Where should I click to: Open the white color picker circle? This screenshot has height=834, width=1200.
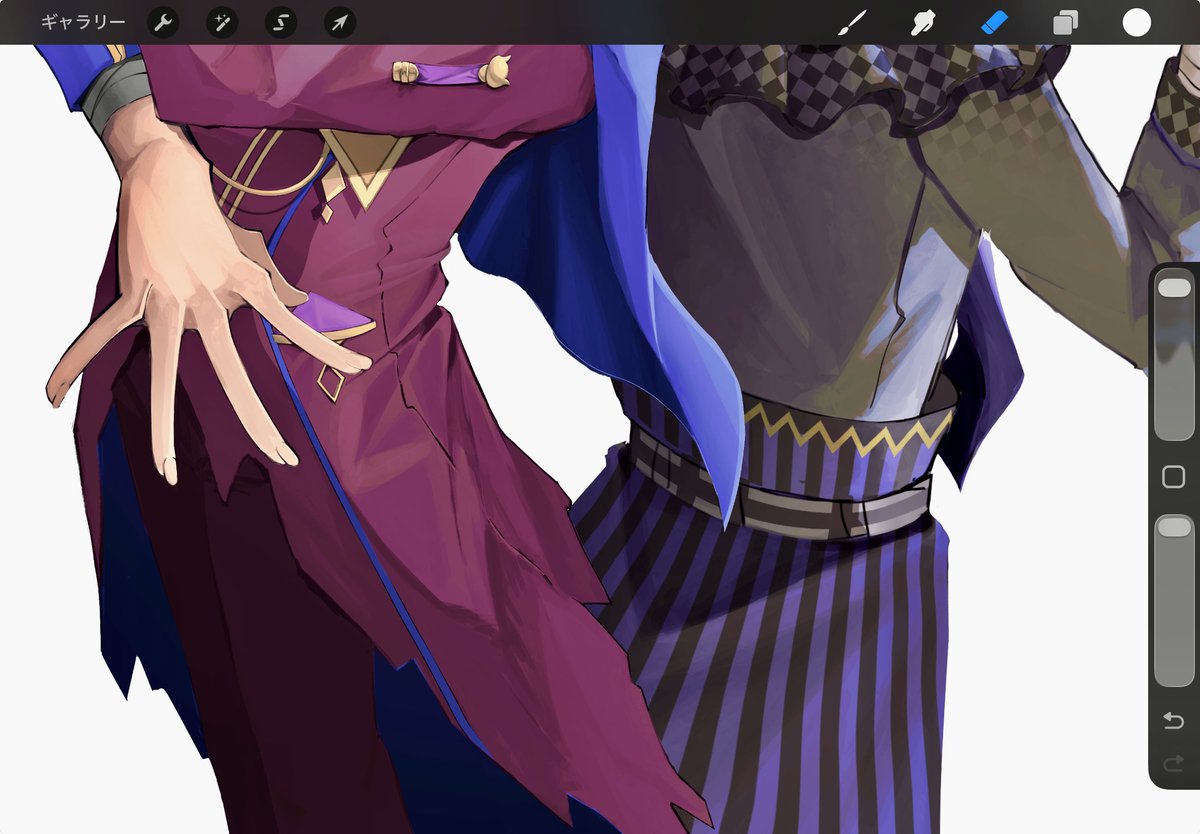[1137, 22]
